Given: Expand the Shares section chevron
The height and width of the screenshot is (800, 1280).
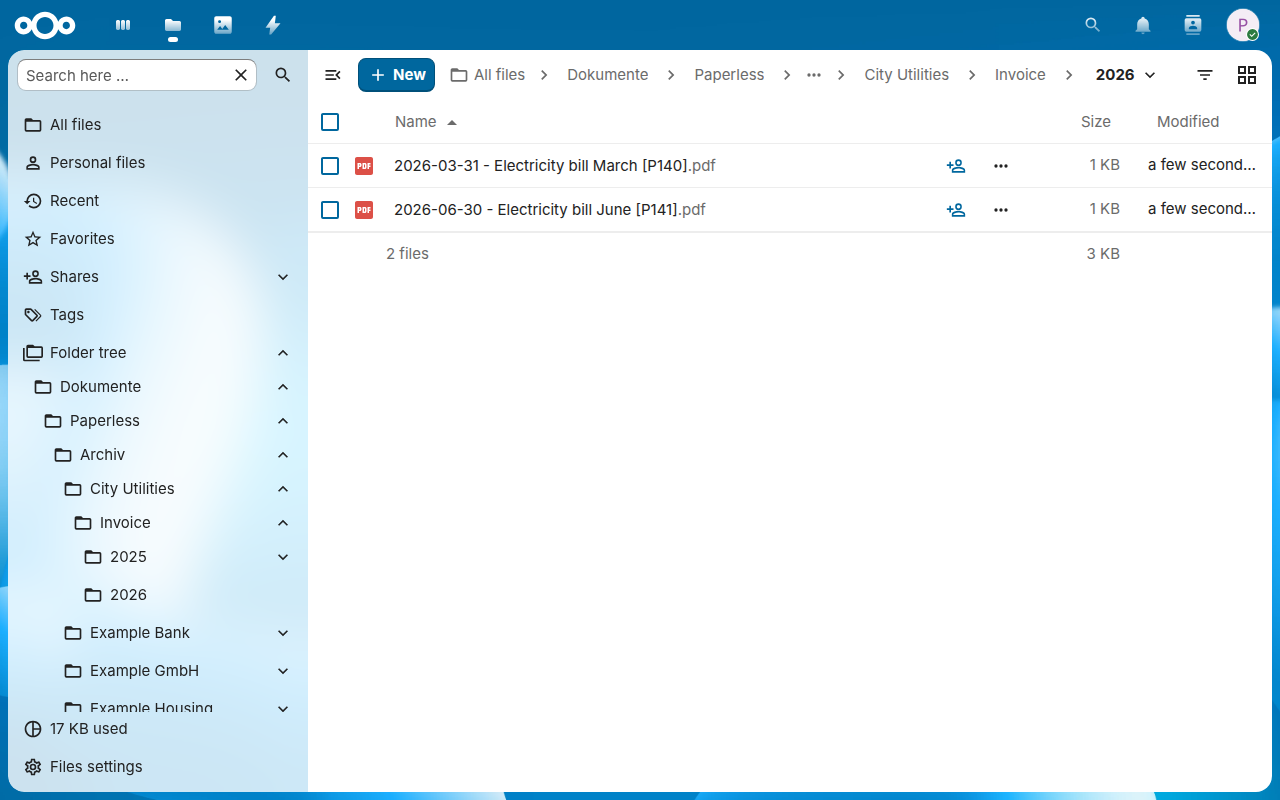Looking at the screenshot, I should [x=283, y=277].
